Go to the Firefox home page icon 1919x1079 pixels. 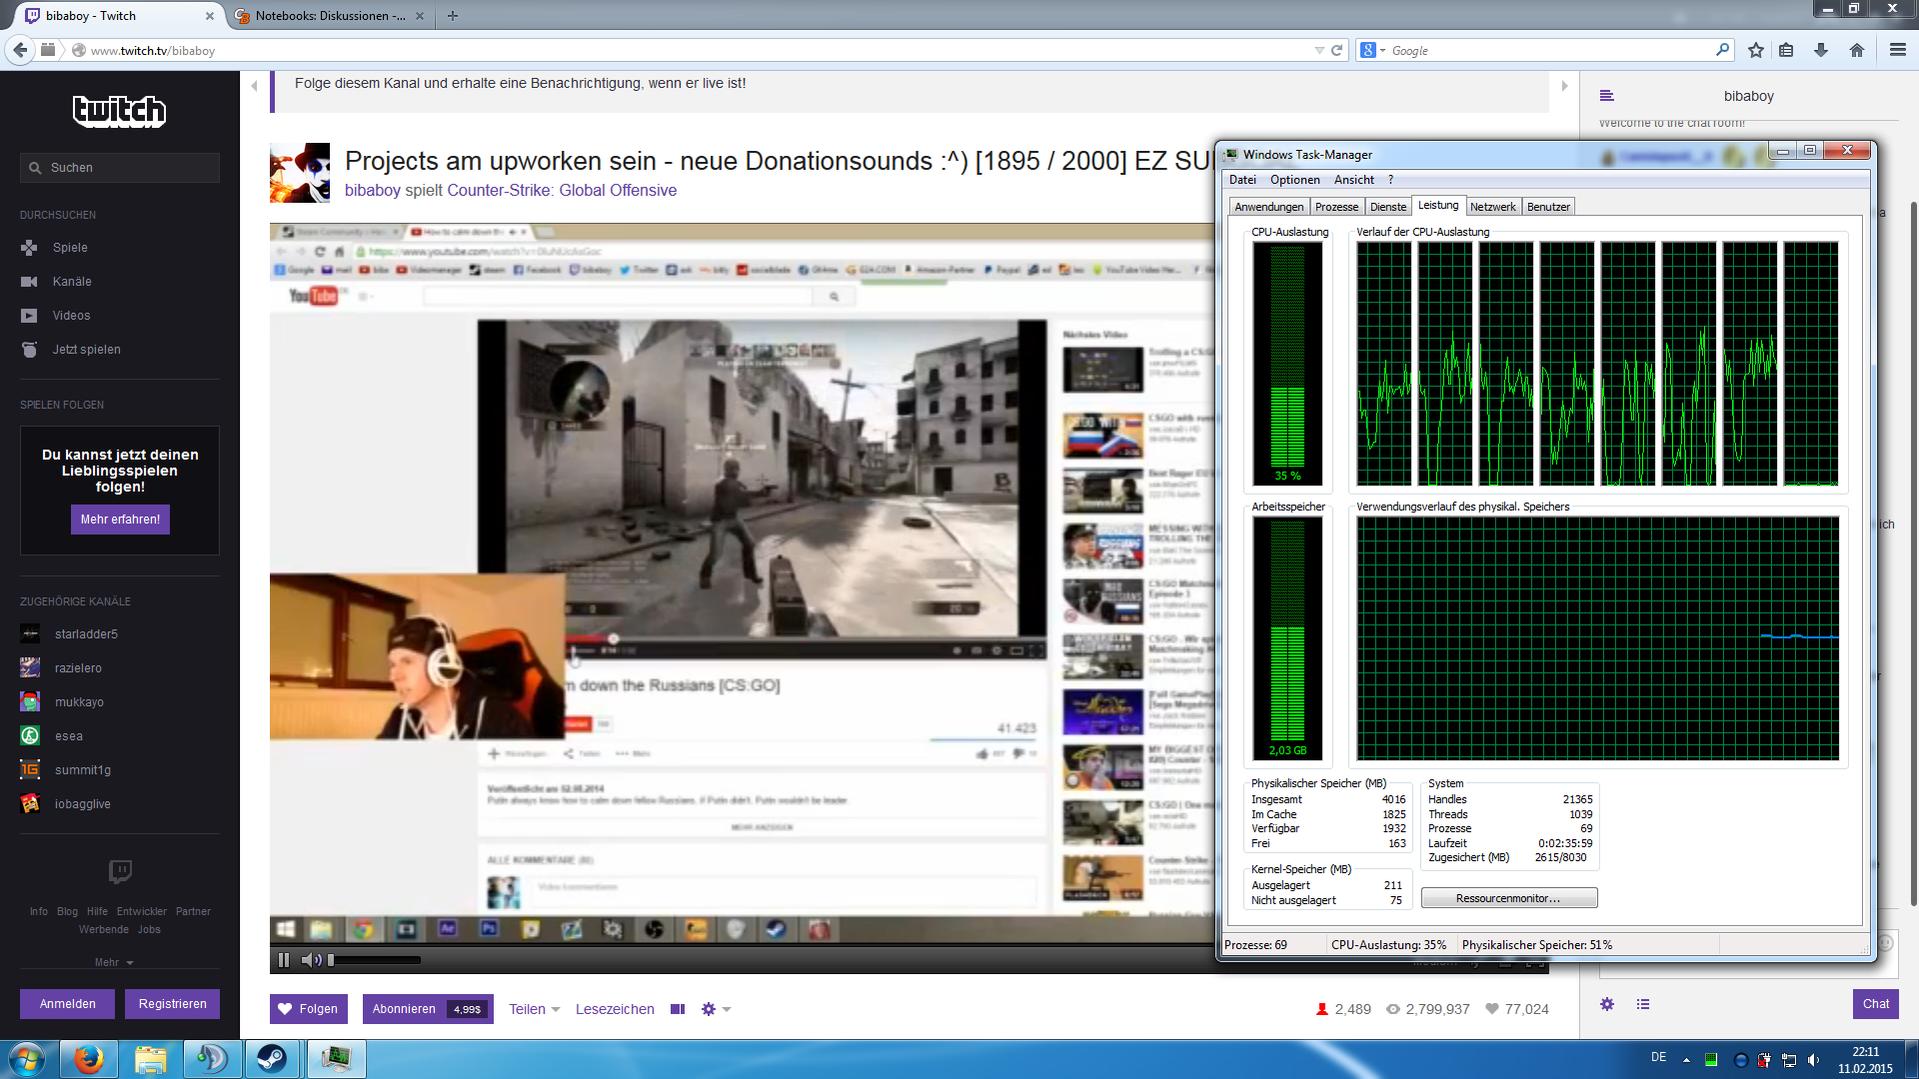1857,50
